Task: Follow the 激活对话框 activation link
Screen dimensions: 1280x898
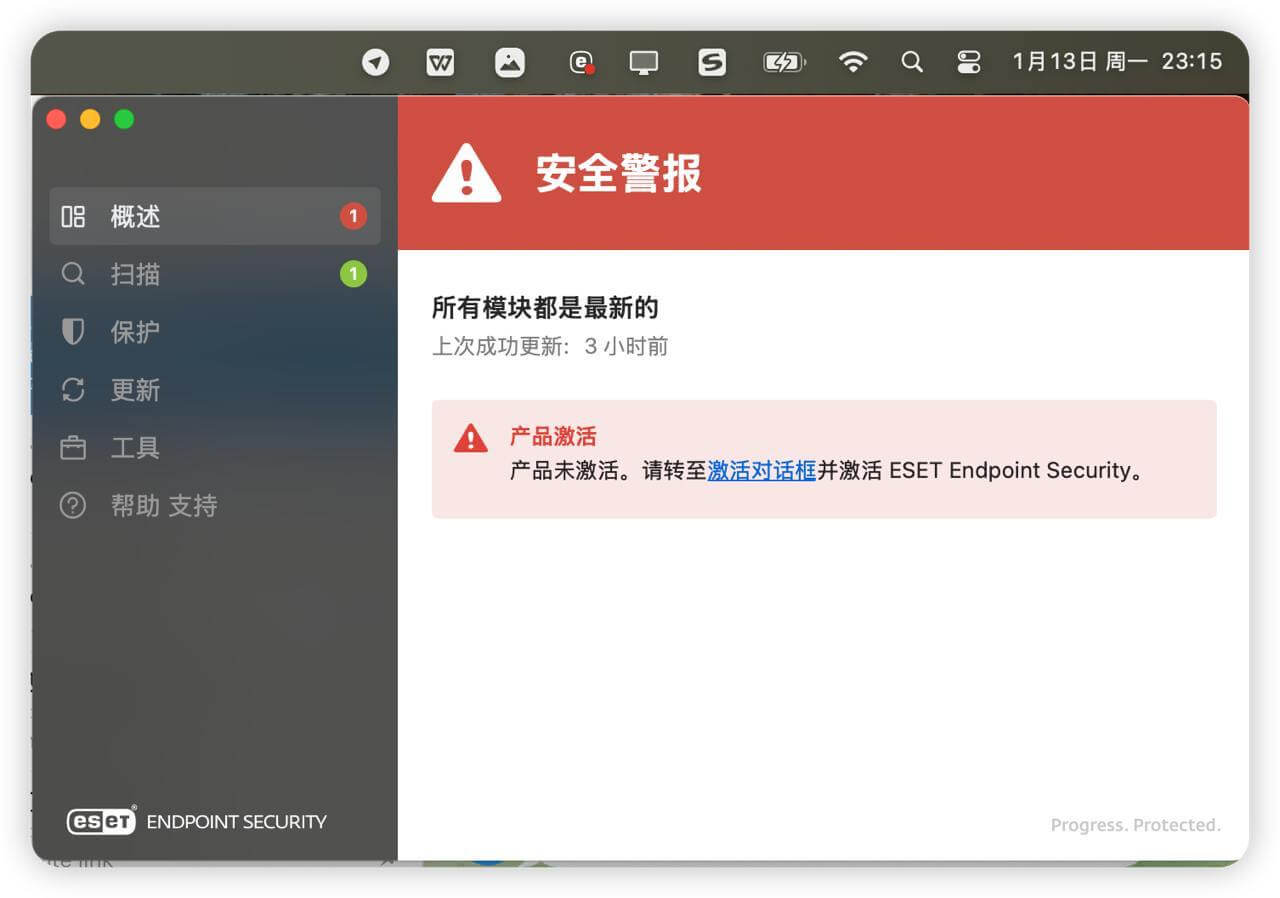Action: coord(762,471)
